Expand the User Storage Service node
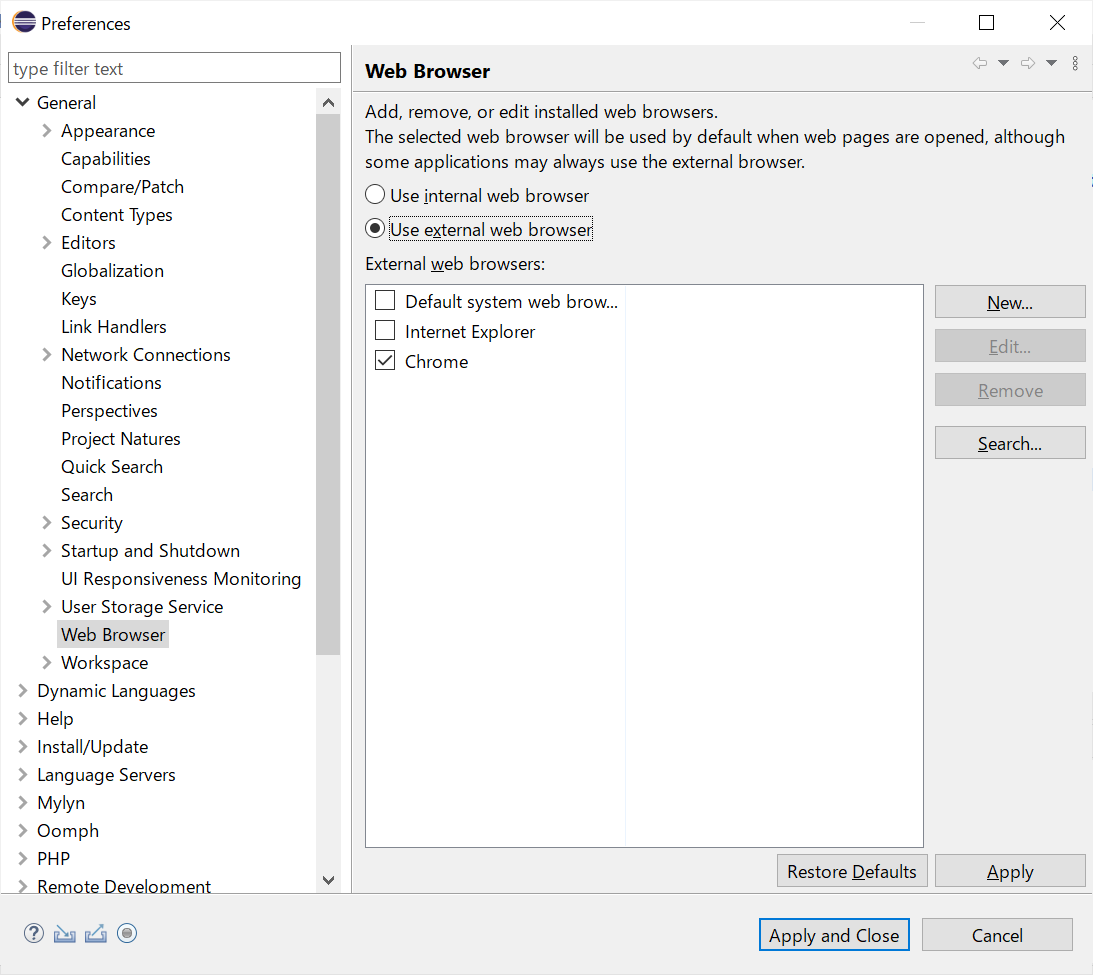 coord(47,606)
